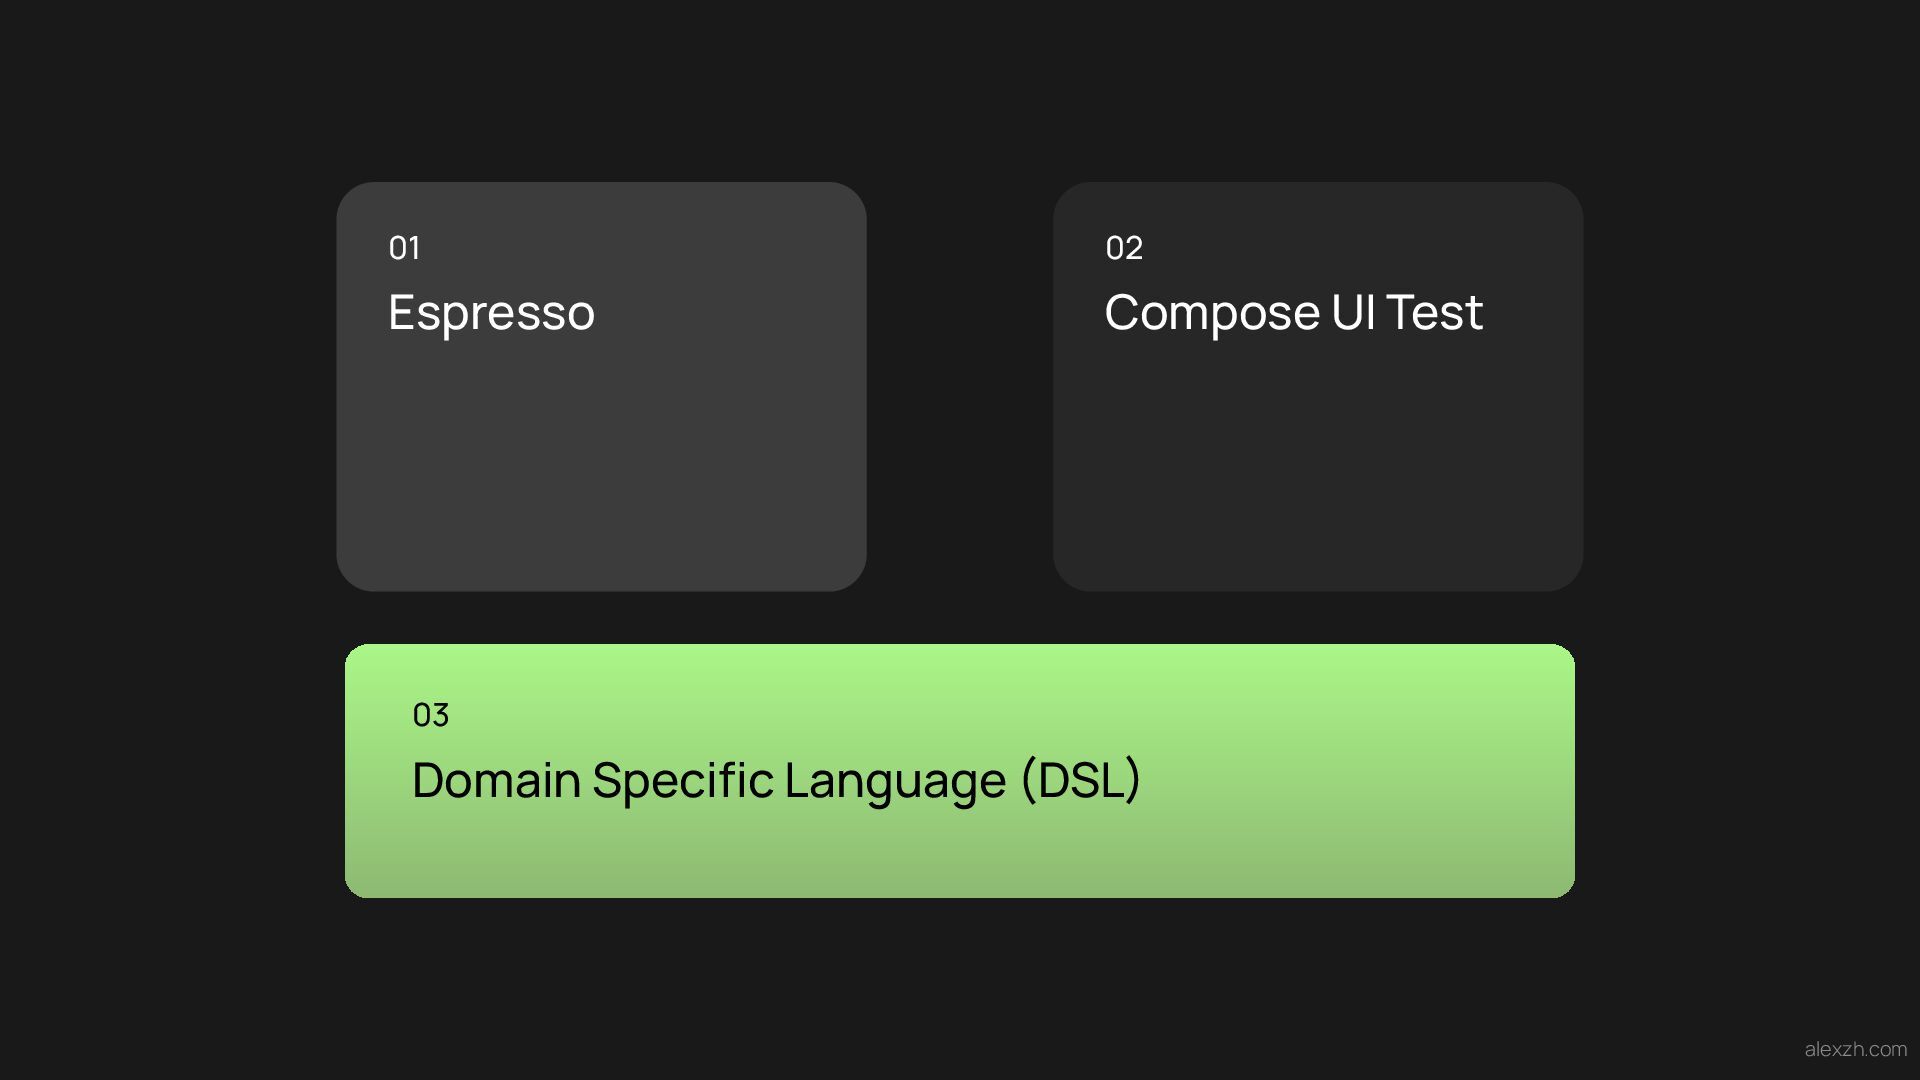Click the word "Compose" in second card

[1211, 312]
